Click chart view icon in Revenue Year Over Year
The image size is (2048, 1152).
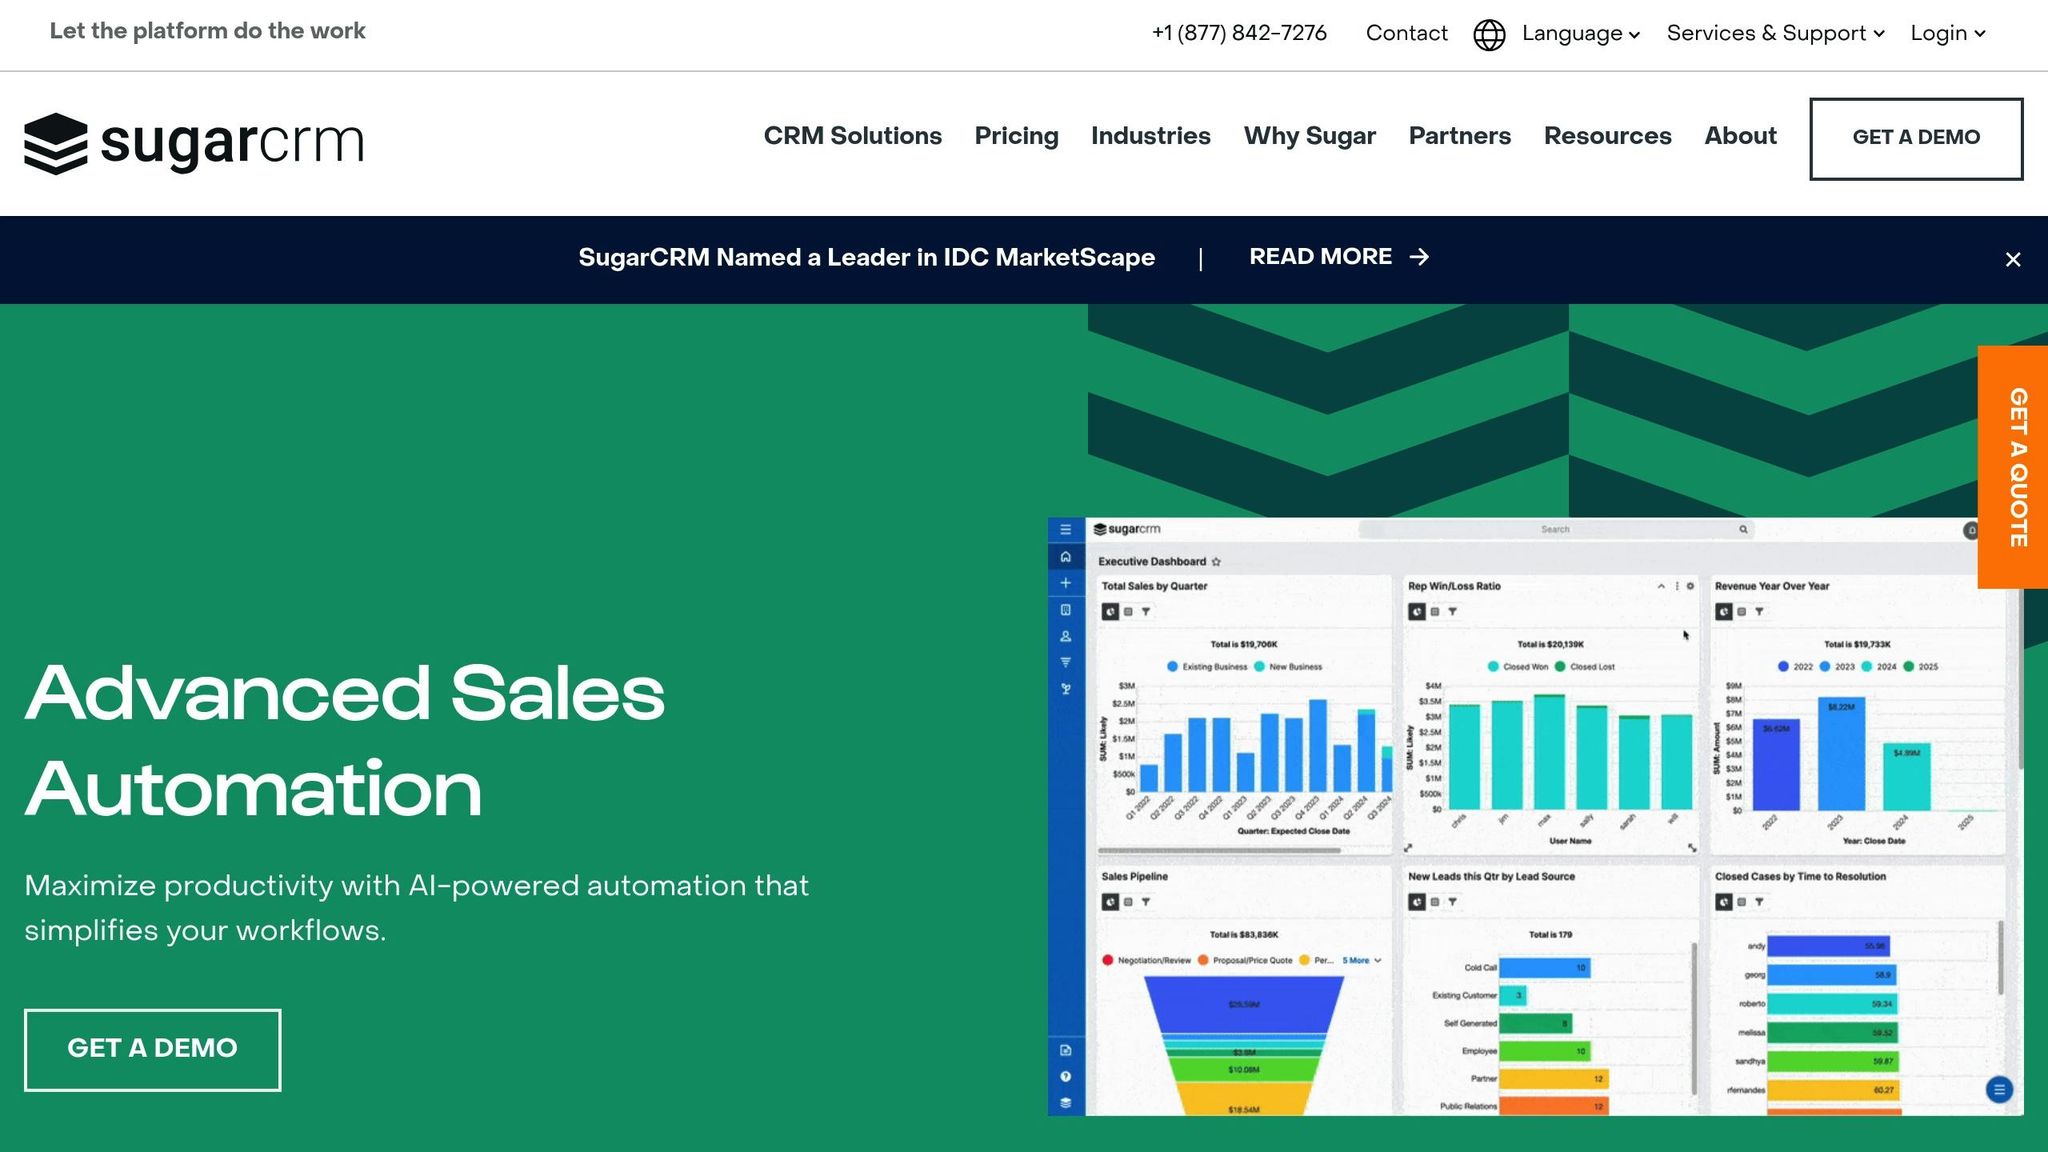click(x=1724, y=612)
